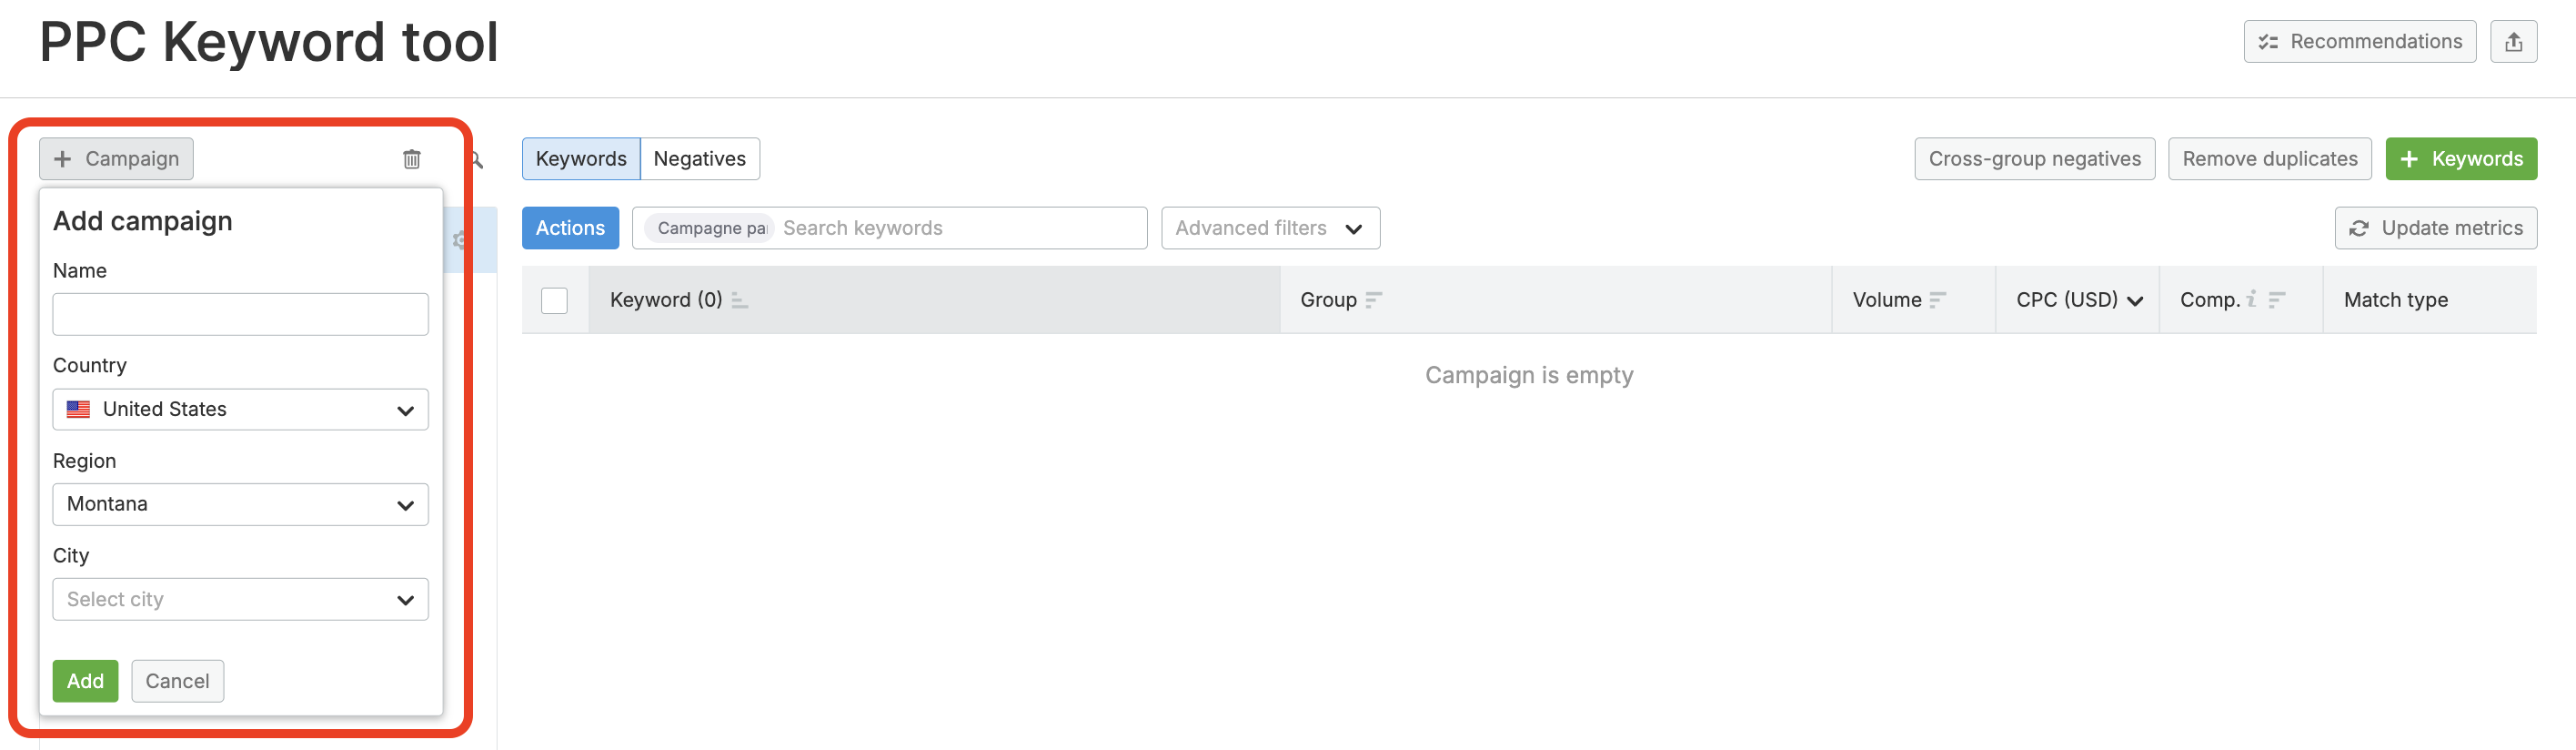Image resolution: width=2576 pixels, height=750 pixels.
Task: Open Recommendations panel
Action: 2360,41
